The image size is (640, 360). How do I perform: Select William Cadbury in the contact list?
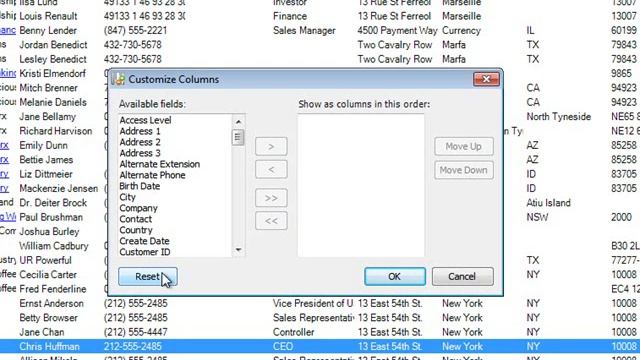click(53, 246)
